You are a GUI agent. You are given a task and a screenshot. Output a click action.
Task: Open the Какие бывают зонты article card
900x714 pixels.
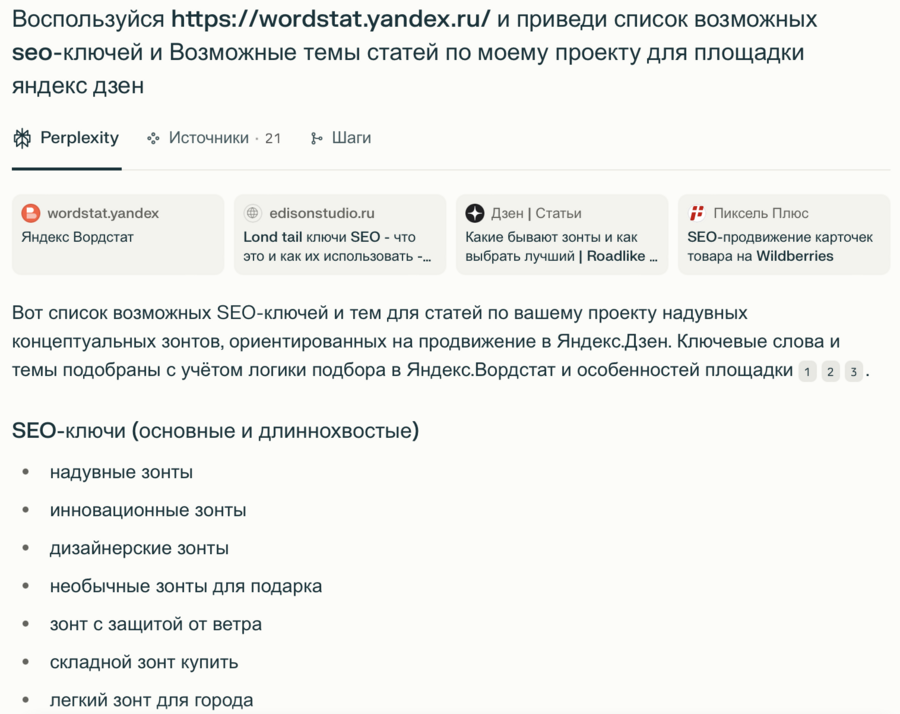562,246
